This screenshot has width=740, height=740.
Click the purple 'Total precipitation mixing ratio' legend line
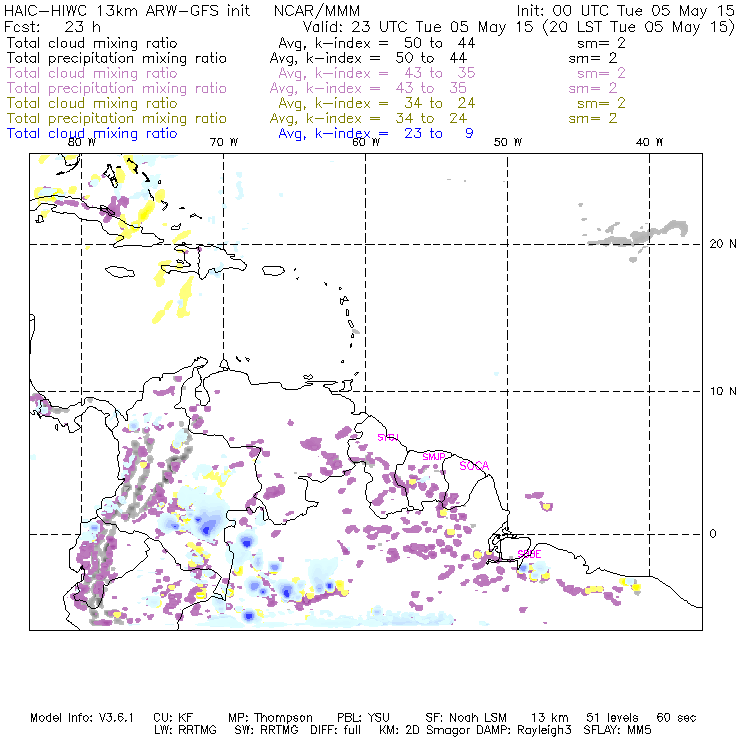(117, 88)
